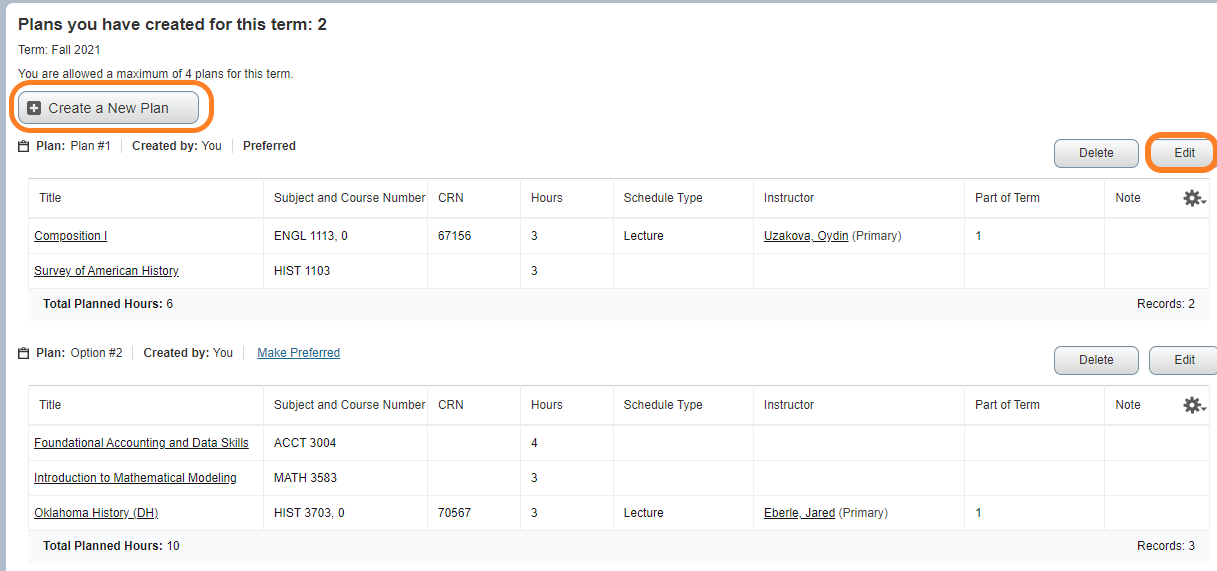
Task: Open the gear settings for Plan #1 table
Action: [x=1193, y=198]
